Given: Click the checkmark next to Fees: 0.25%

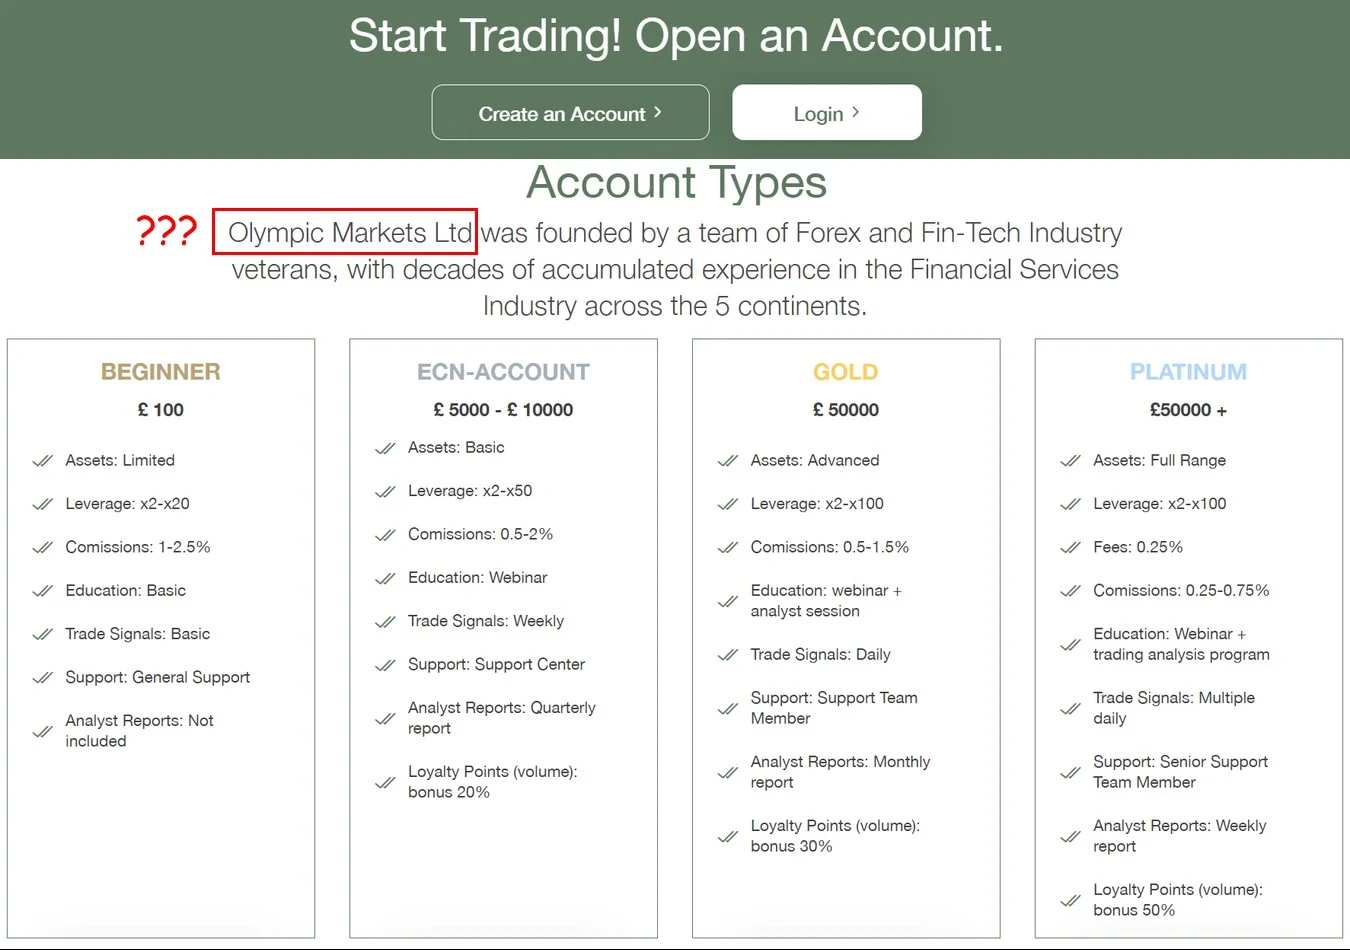Looking at the screenshot, I should (1070, 547).
